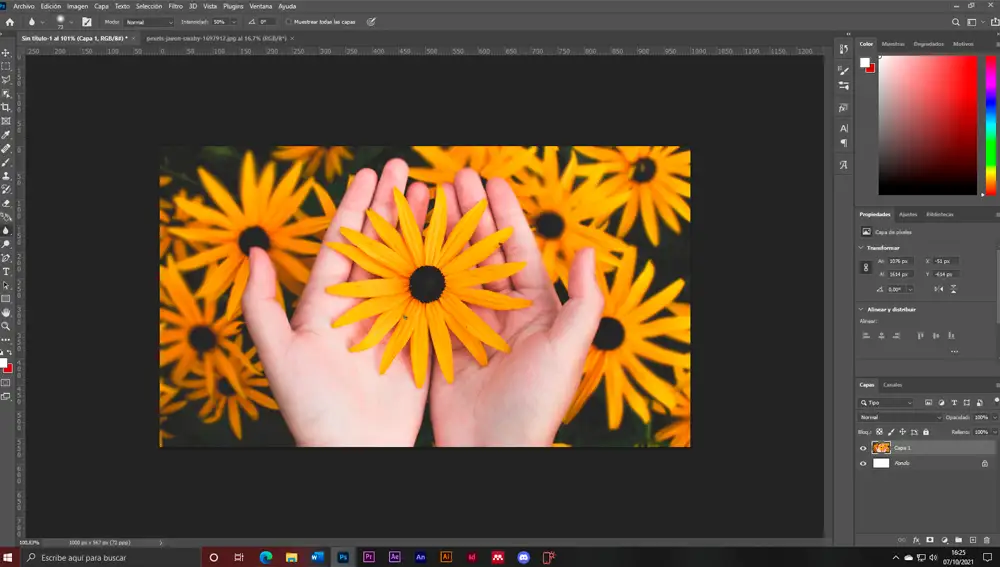Select the Clone Stamp tool
1000x567 pixels.
6,175
